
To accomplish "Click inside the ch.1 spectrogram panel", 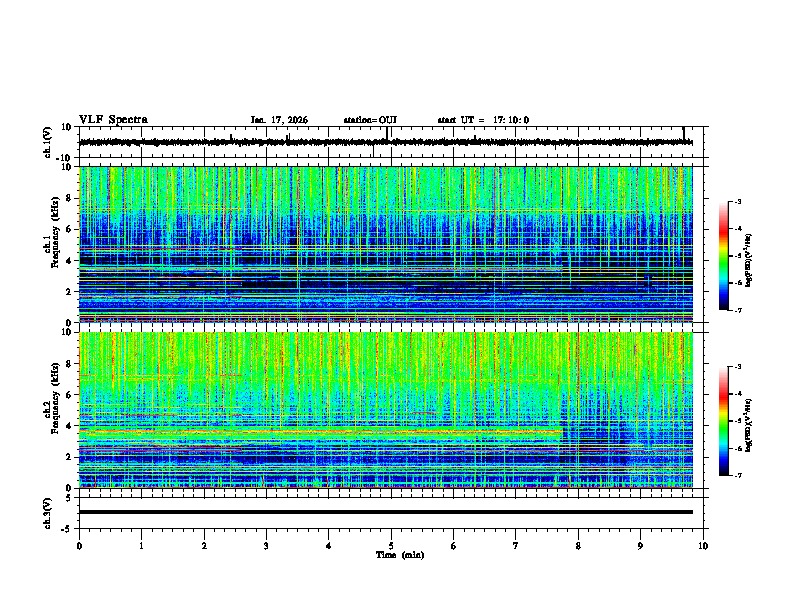I will pyautogui.click(x=385, y=244).
